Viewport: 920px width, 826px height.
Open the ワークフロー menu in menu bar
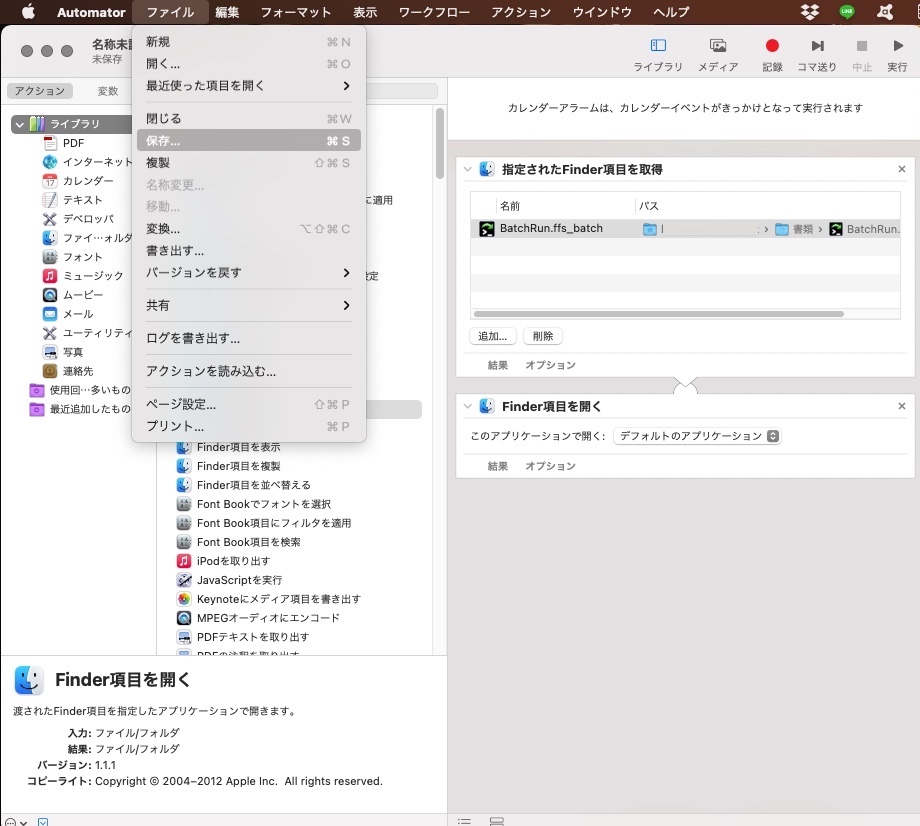pos(434,12)
